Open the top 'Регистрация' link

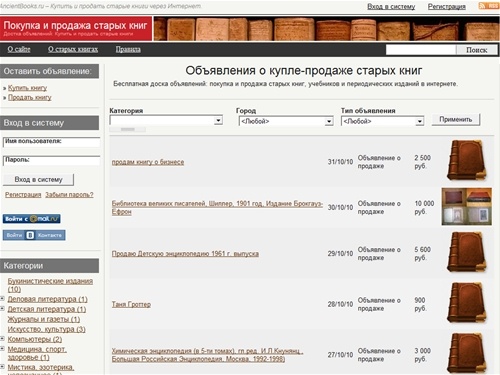447,6
